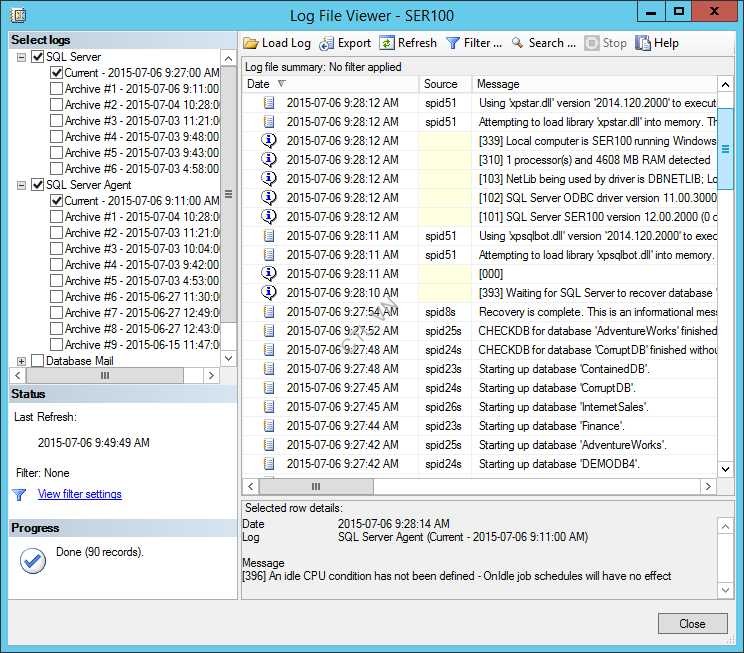This screenshot has height=653, width=744.
Task: Check SQL Server Archive #1 2015-07-06 9:11:00 checkbox
Action: pyautogui.click(x=56, y=89)
